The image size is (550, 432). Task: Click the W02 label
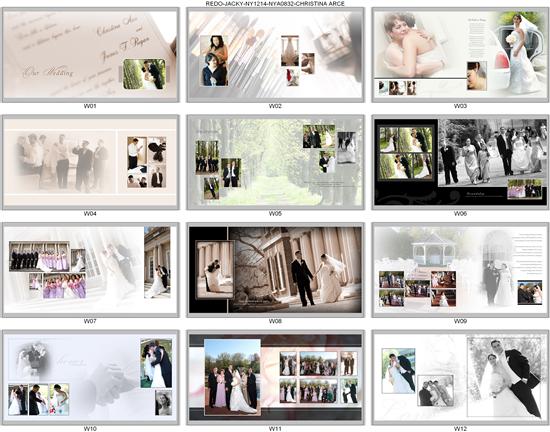[x=275, y=106]
